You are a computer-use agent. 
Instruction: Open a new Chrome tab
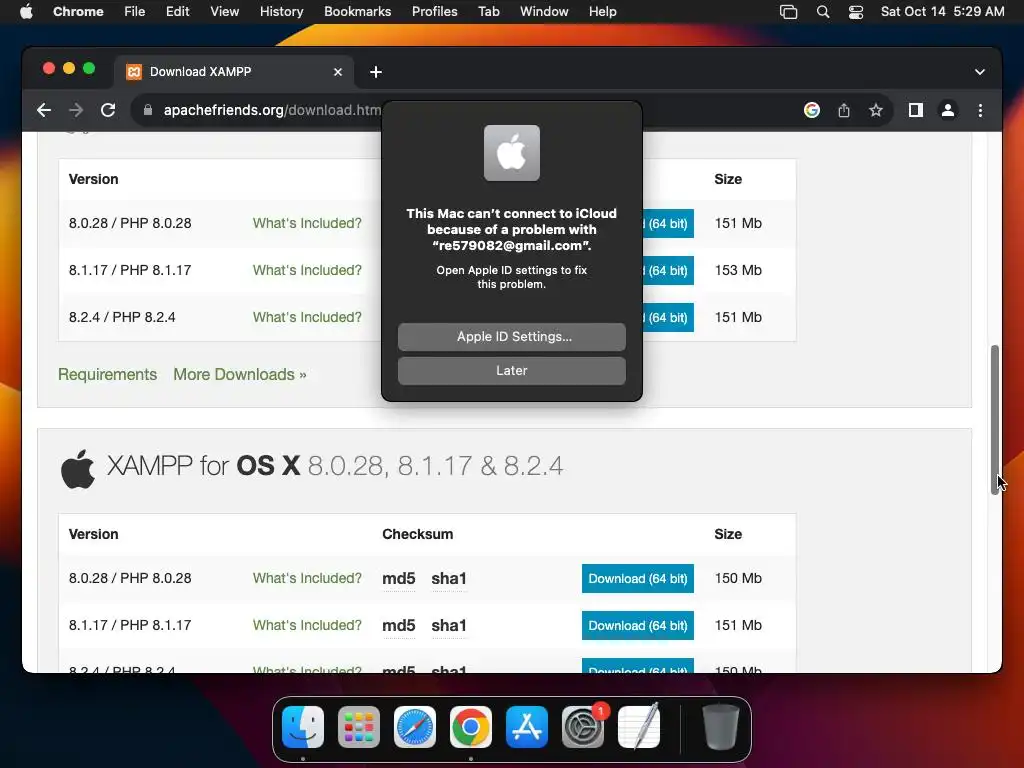click(376, 72)
